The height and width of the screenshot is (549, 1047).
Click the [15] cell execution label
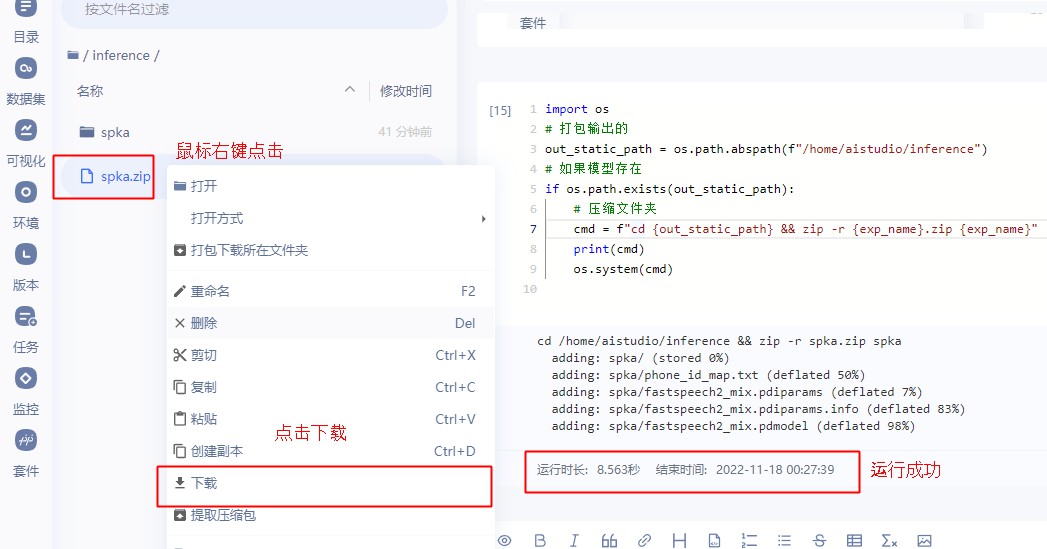tap(500, 110)
